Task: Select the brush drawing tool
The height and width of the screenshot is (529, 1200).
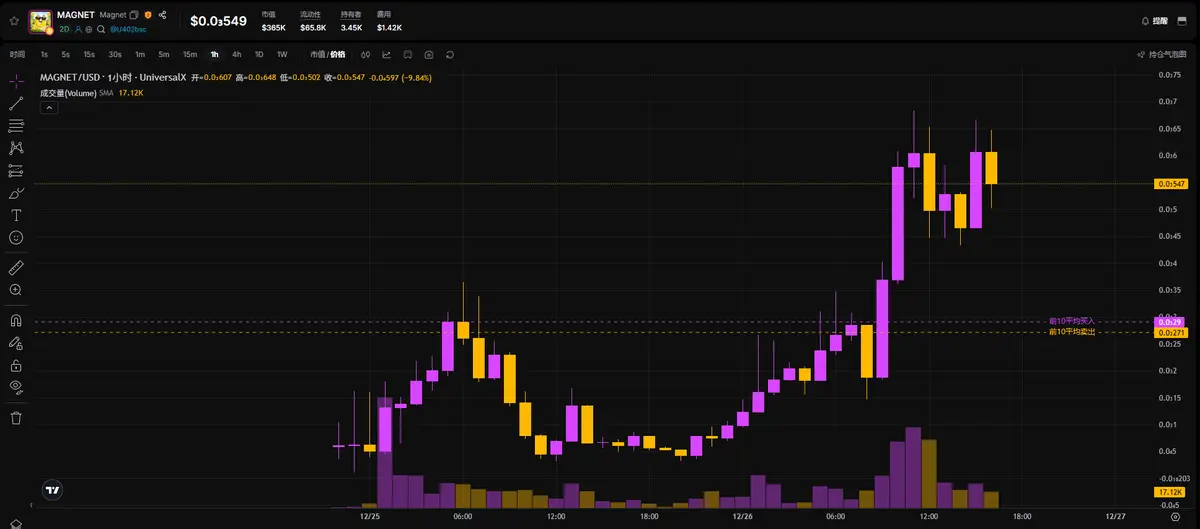Action: coord(16,193)
